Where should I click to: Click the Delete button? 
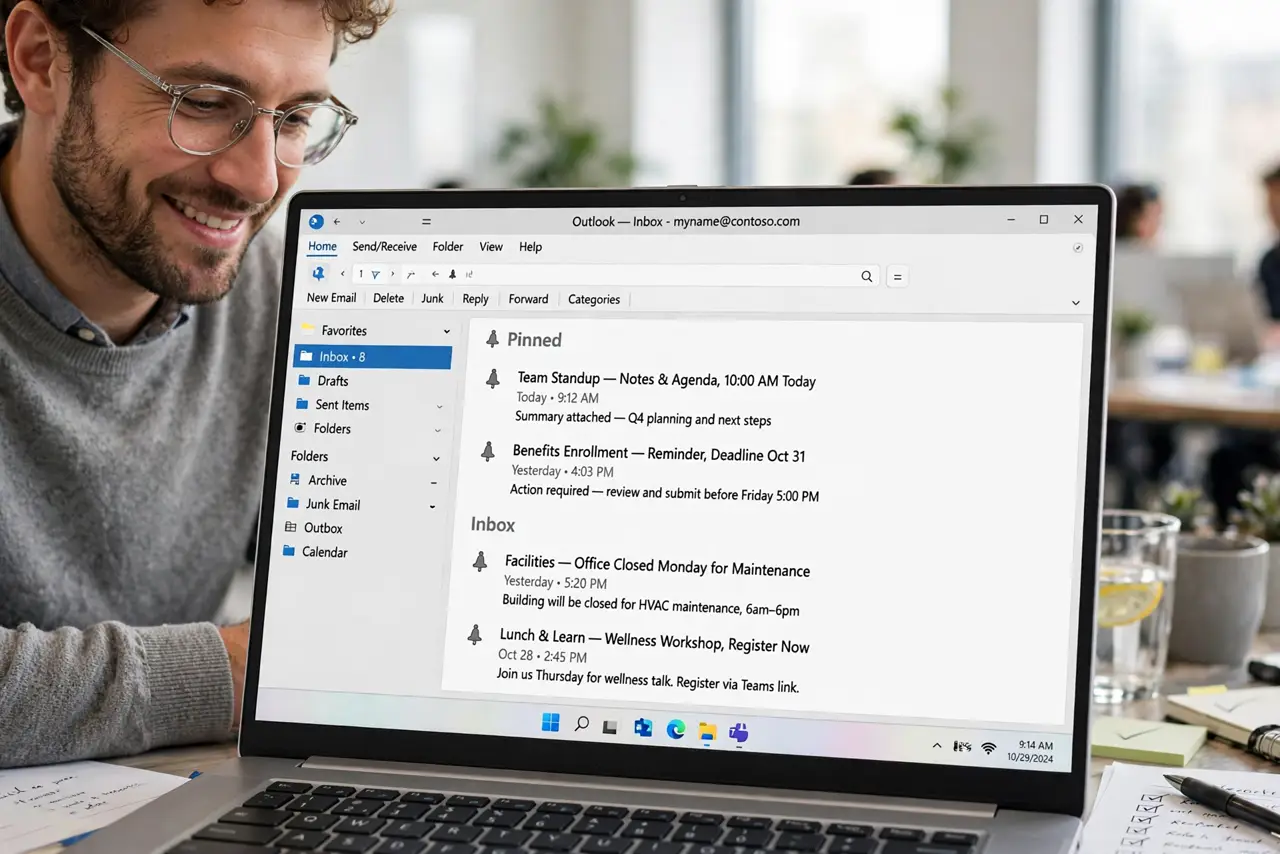click(x=389, y=298)
